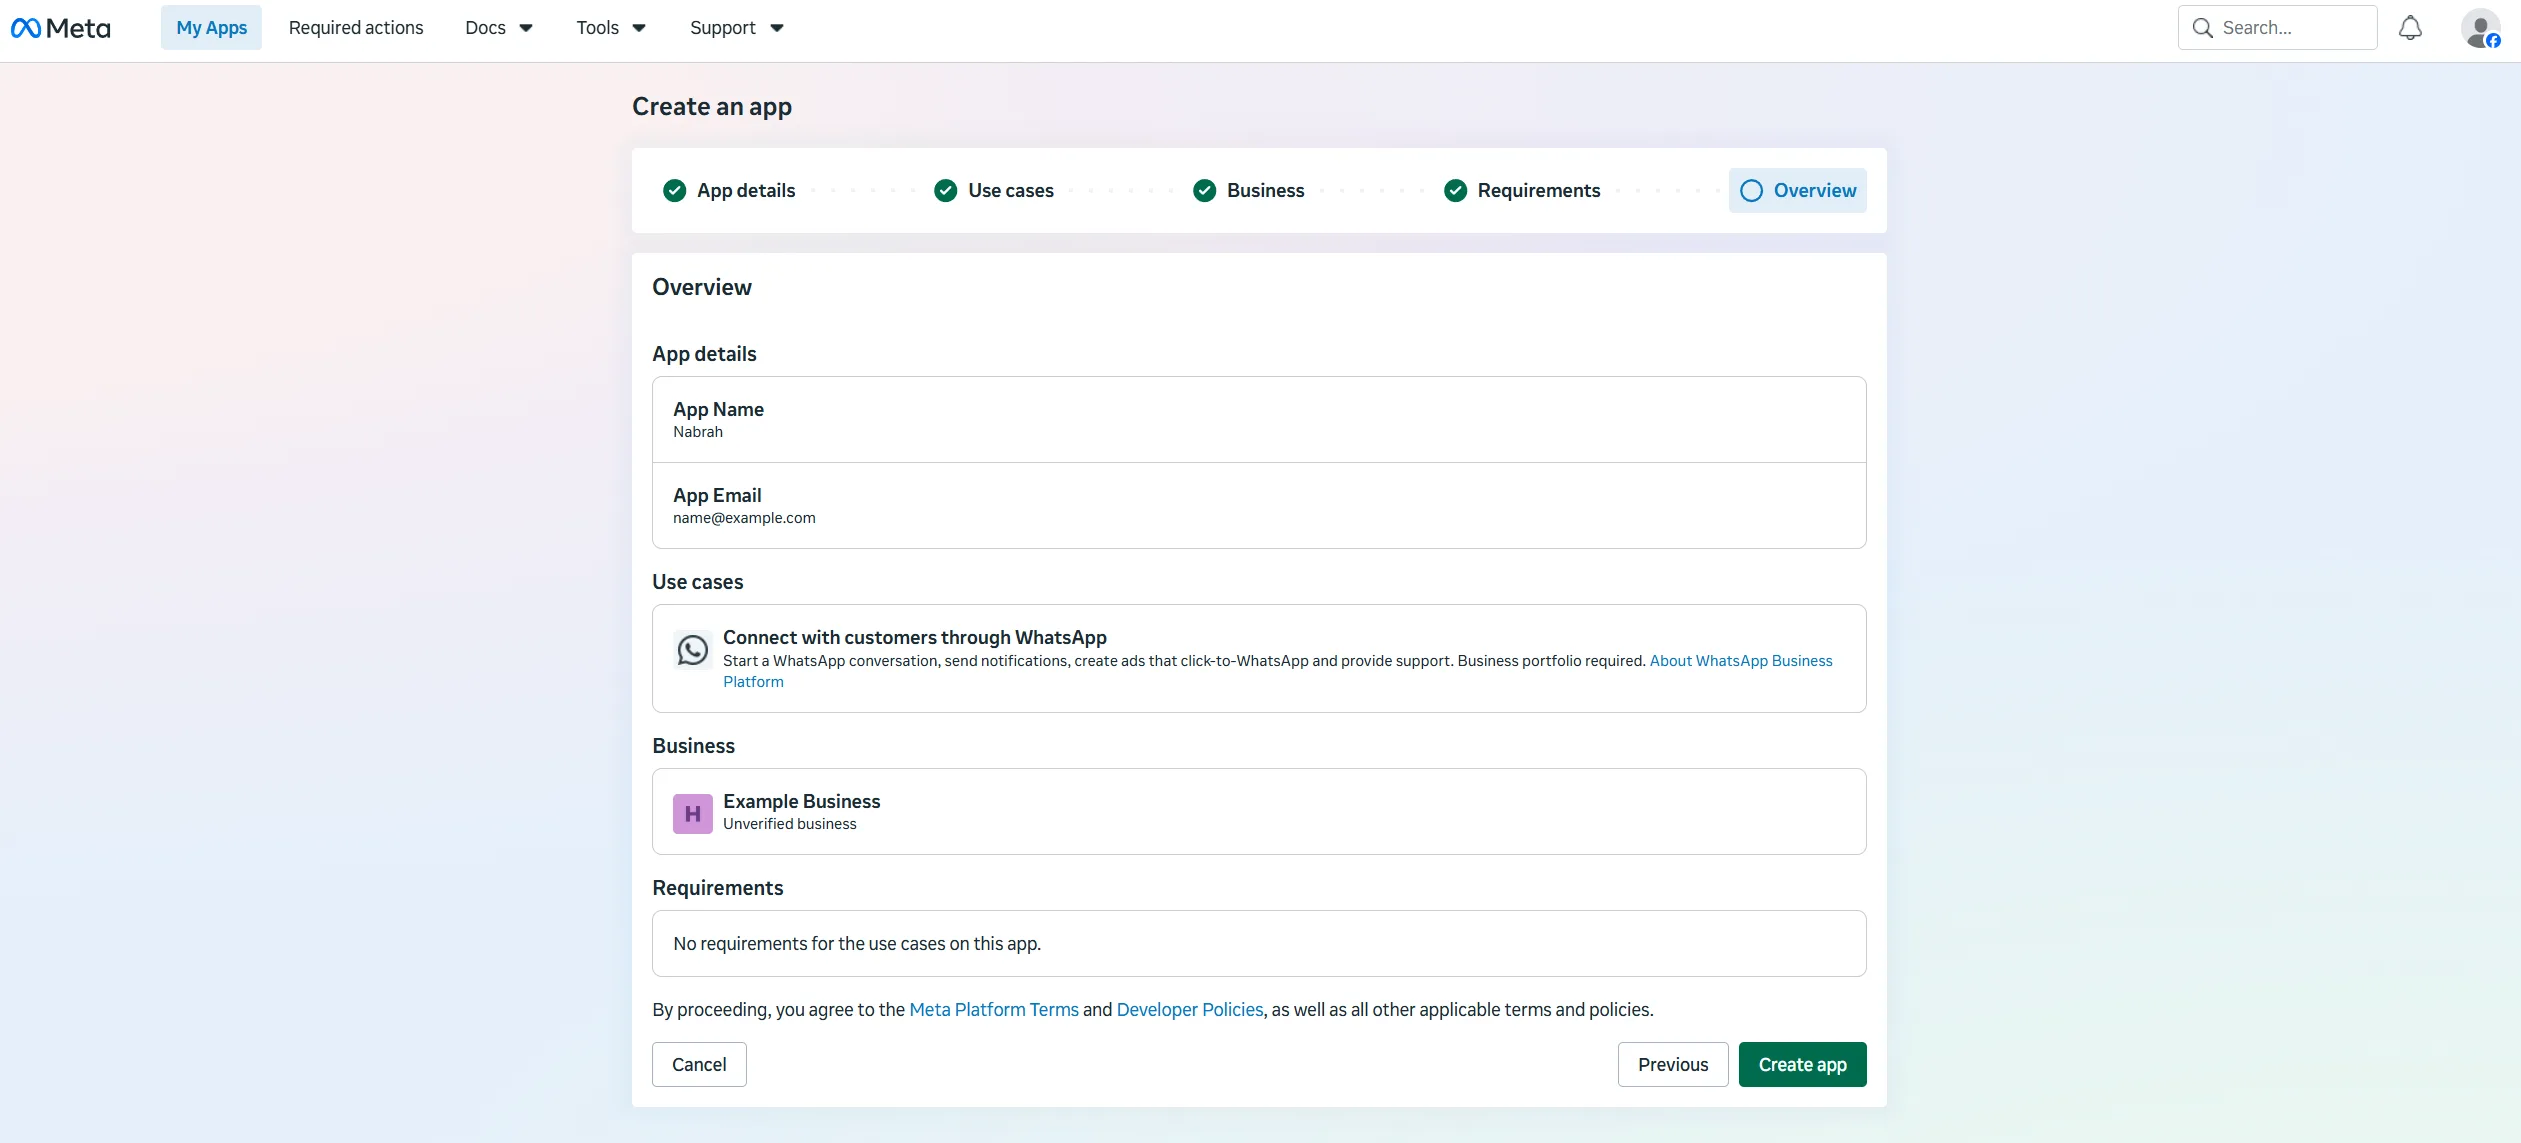Screen dimensions: 2521x1143
Task: Click the WhatsApp use case icon
Action: coord(692,650)
